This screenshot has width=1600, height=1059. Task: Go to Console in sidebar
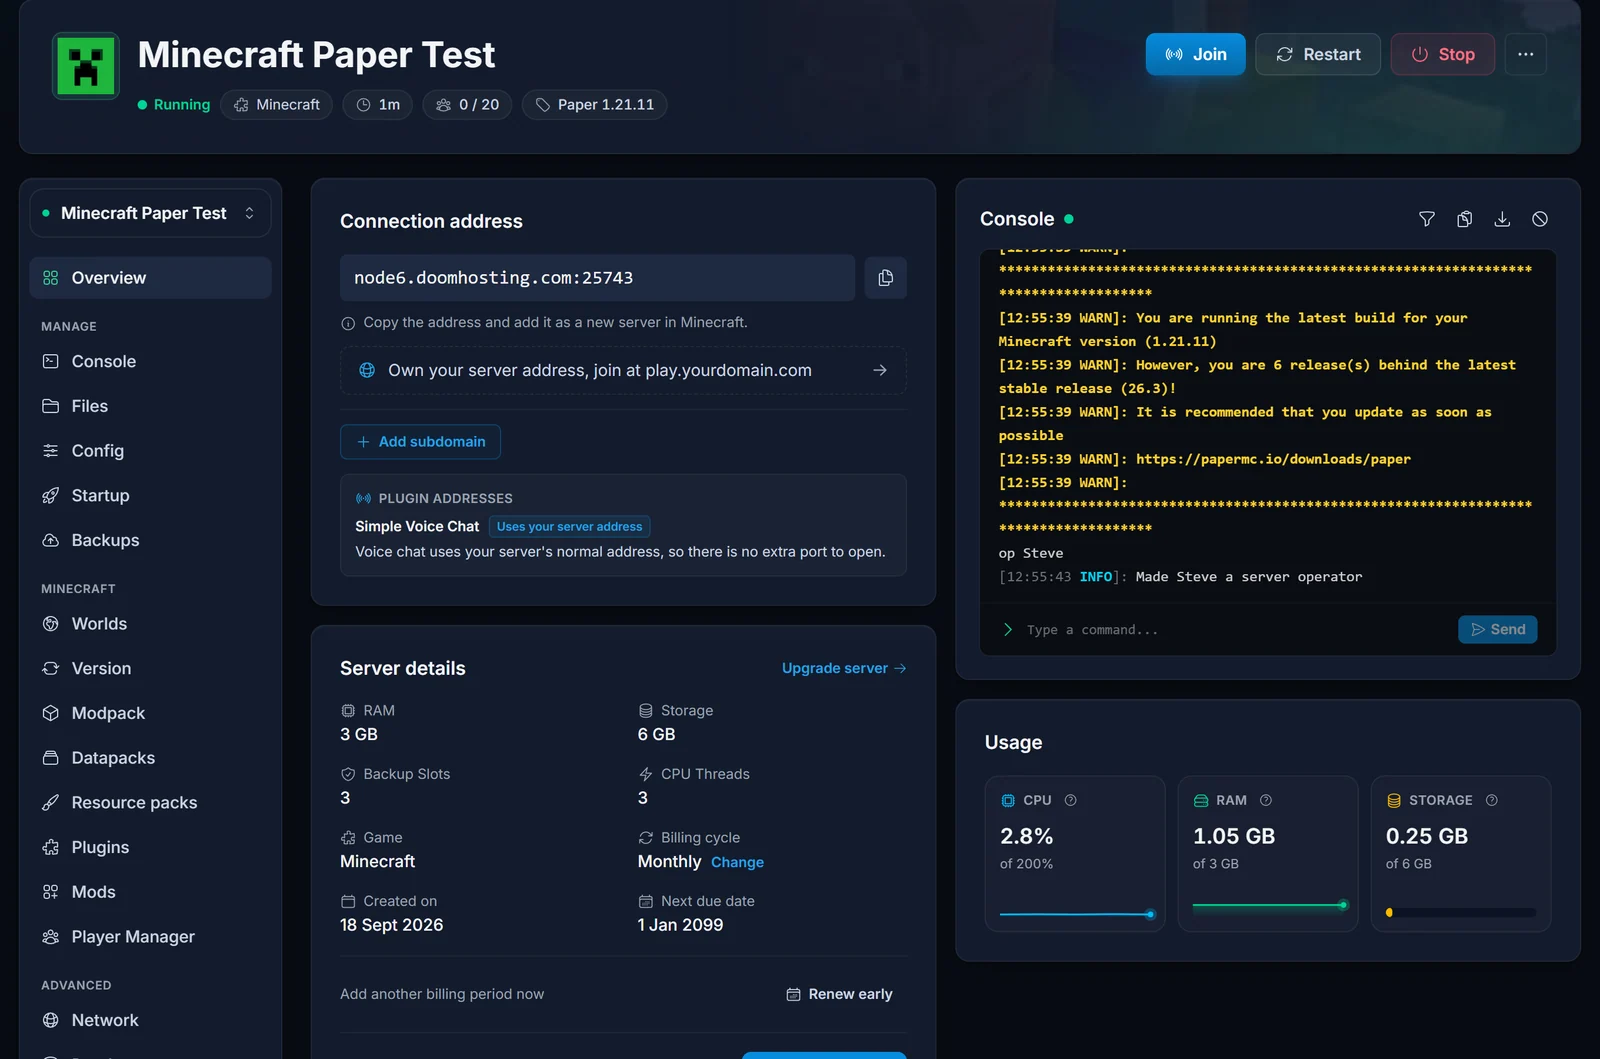(150, 361)
